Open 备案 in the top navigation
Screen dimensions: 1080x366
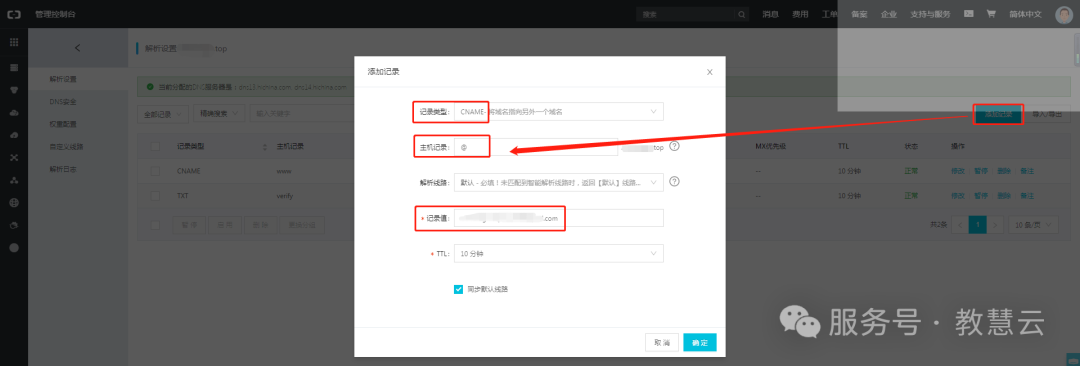(x=859, y=14)
